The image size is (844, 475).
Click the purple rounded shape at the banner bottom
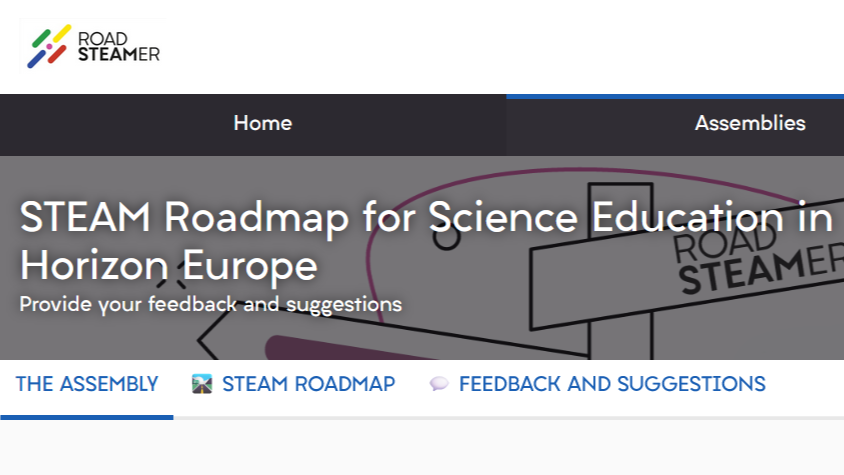(350, 348)
